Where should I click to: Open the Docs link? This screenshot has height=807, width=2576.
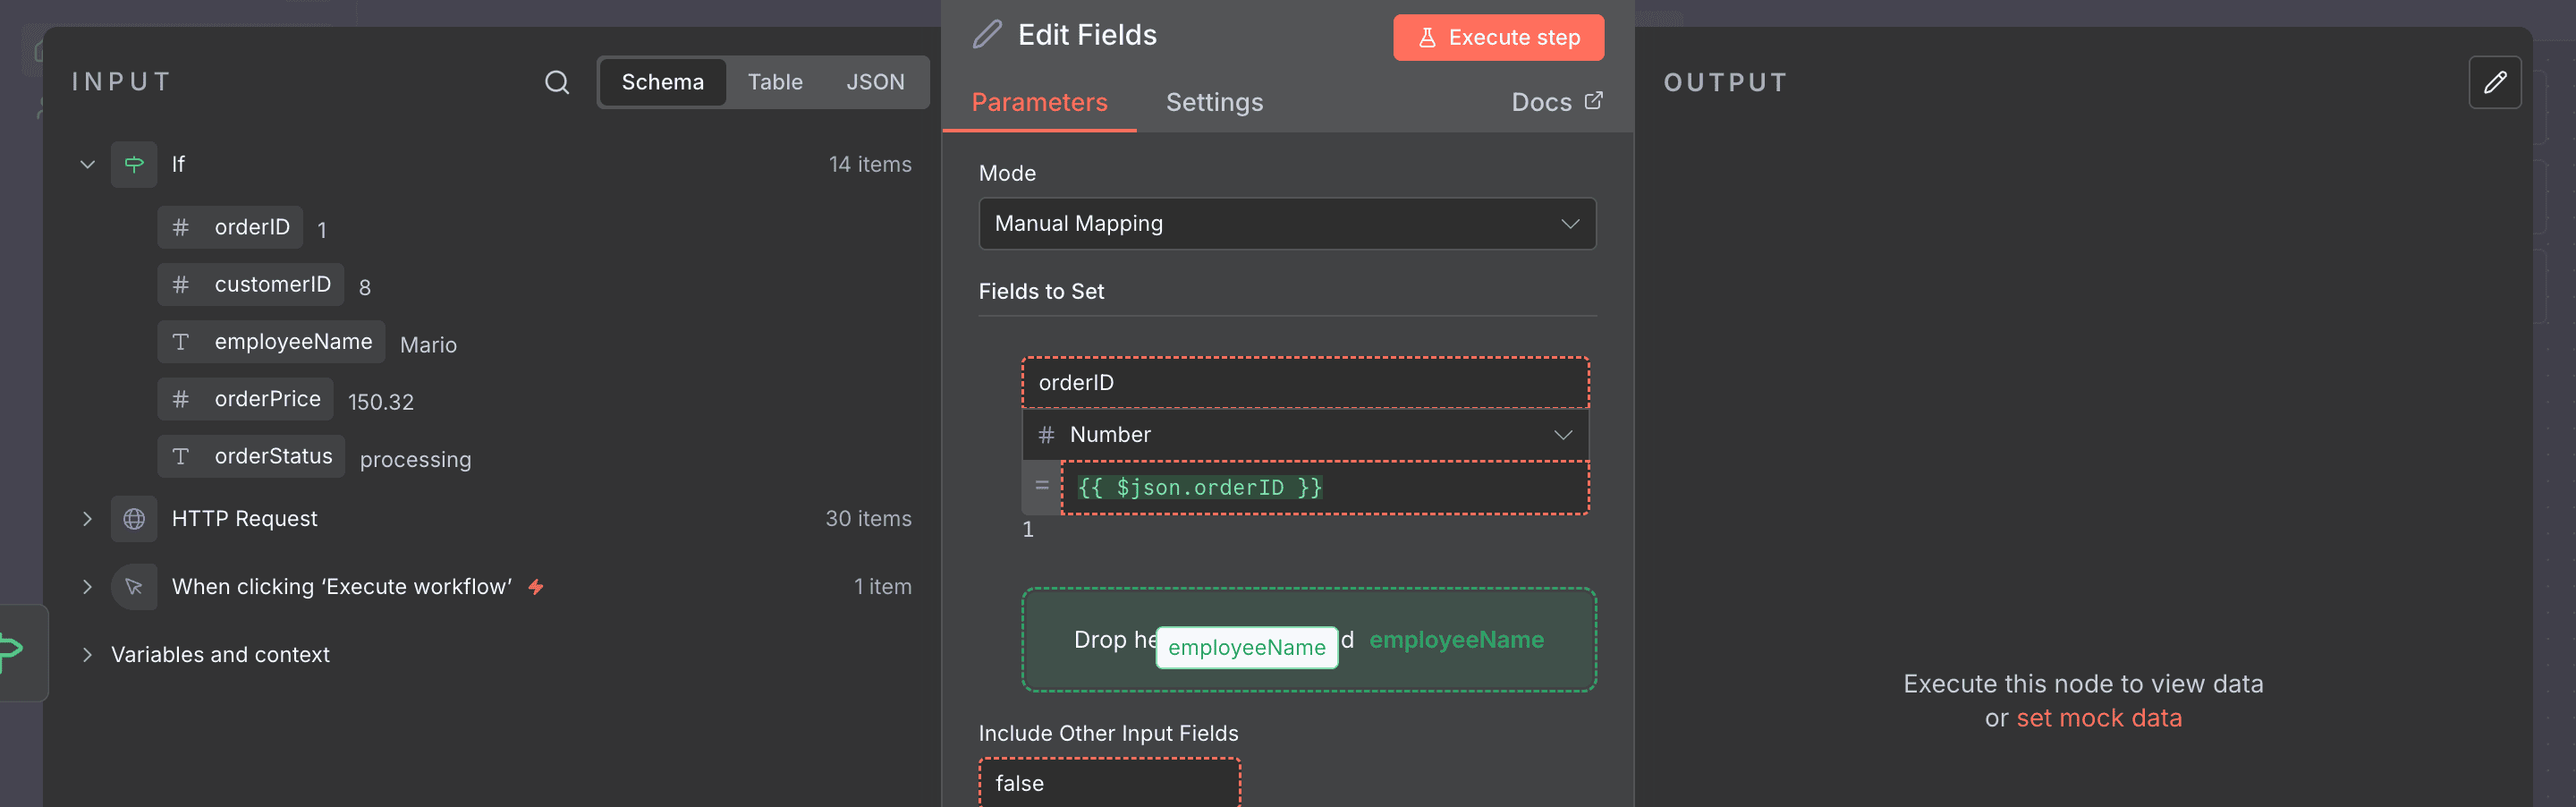point(1556,102)
